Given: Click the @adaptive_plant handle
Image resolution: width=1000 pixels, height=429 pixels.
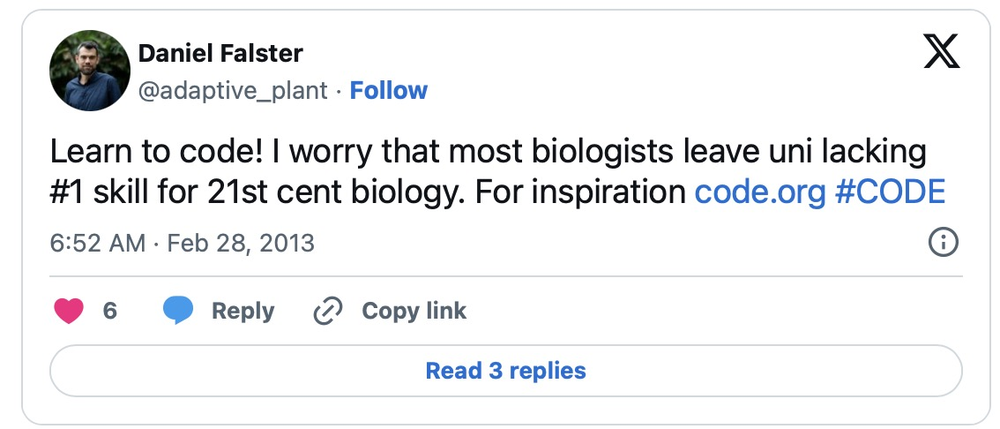Looking at the screenshot, I should click(232, 90).
